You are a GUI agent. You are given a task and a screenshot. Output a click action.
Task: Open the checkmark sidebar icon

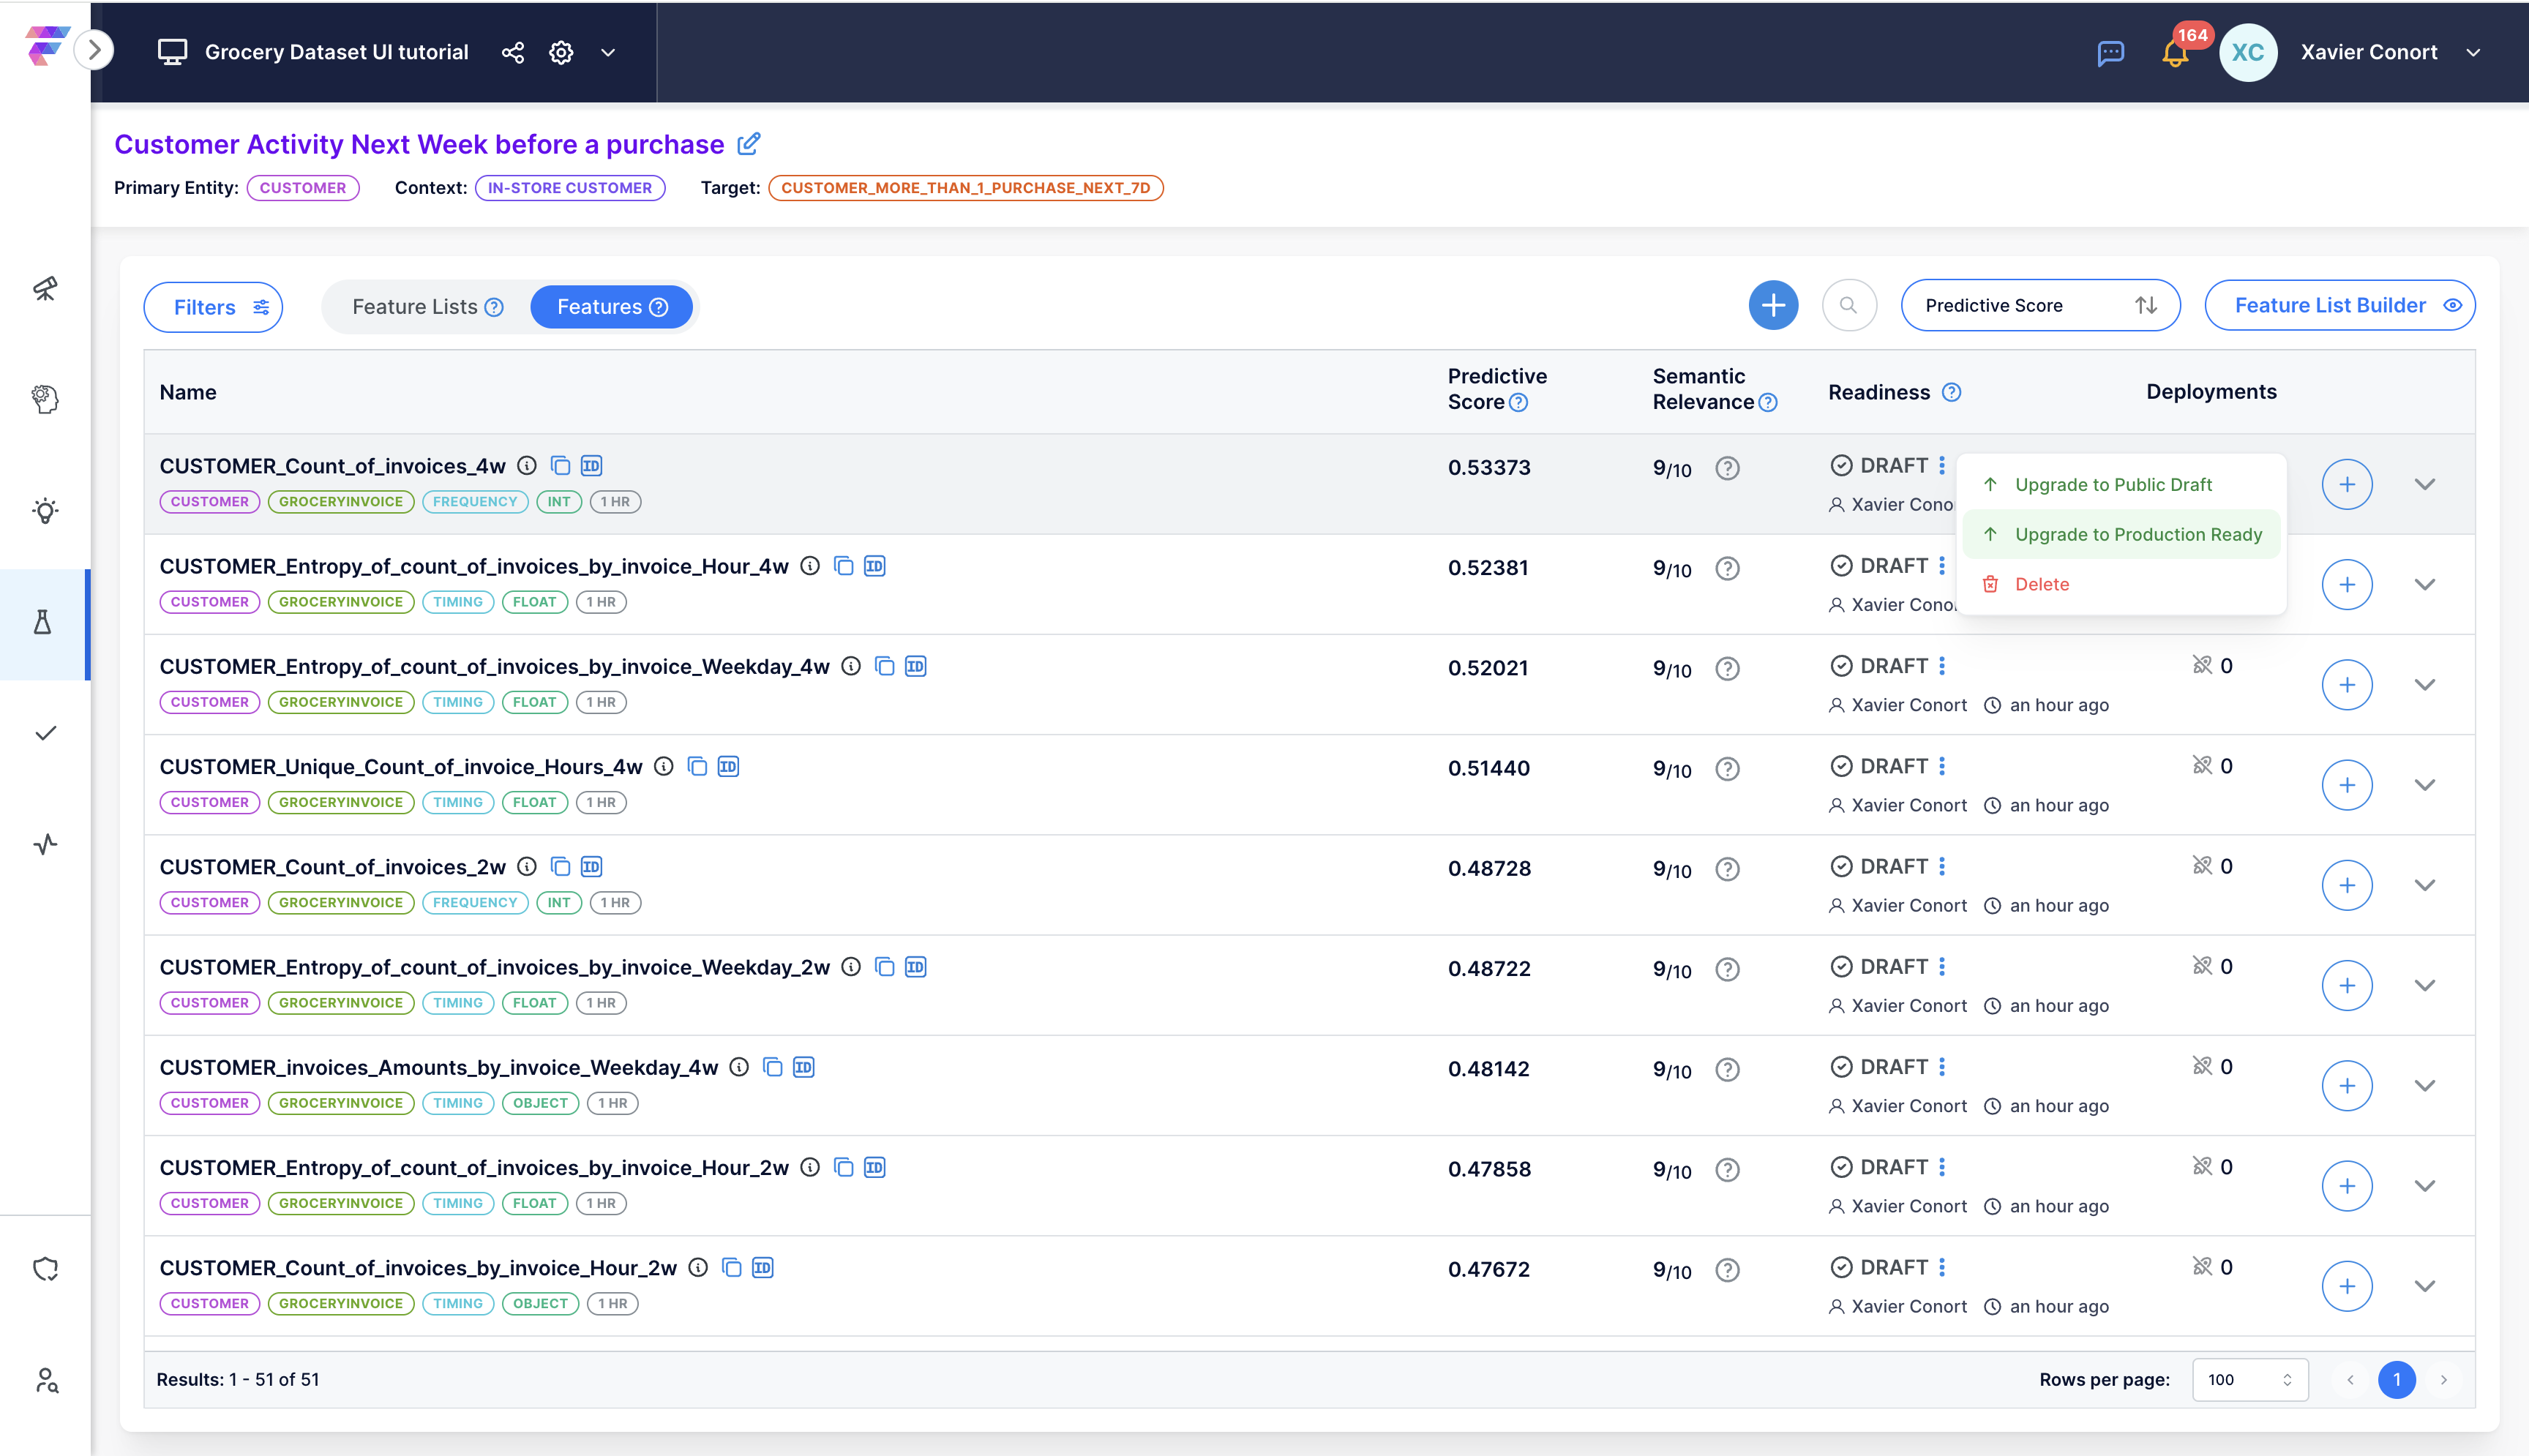point(45,733)
